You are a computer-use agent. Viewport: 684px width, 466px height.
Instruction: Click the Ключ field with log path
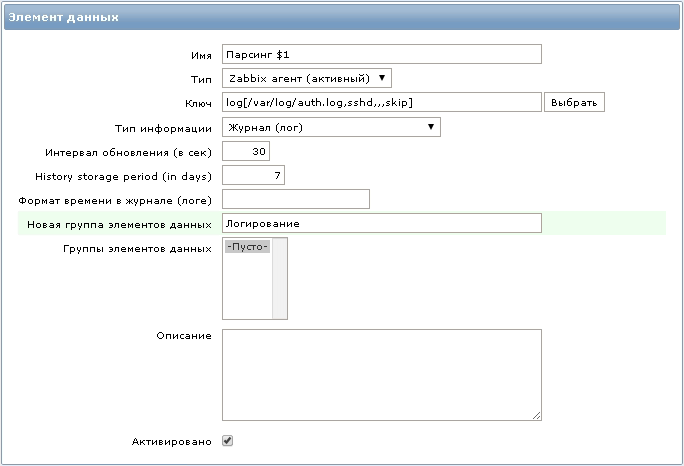coord(381,102)
